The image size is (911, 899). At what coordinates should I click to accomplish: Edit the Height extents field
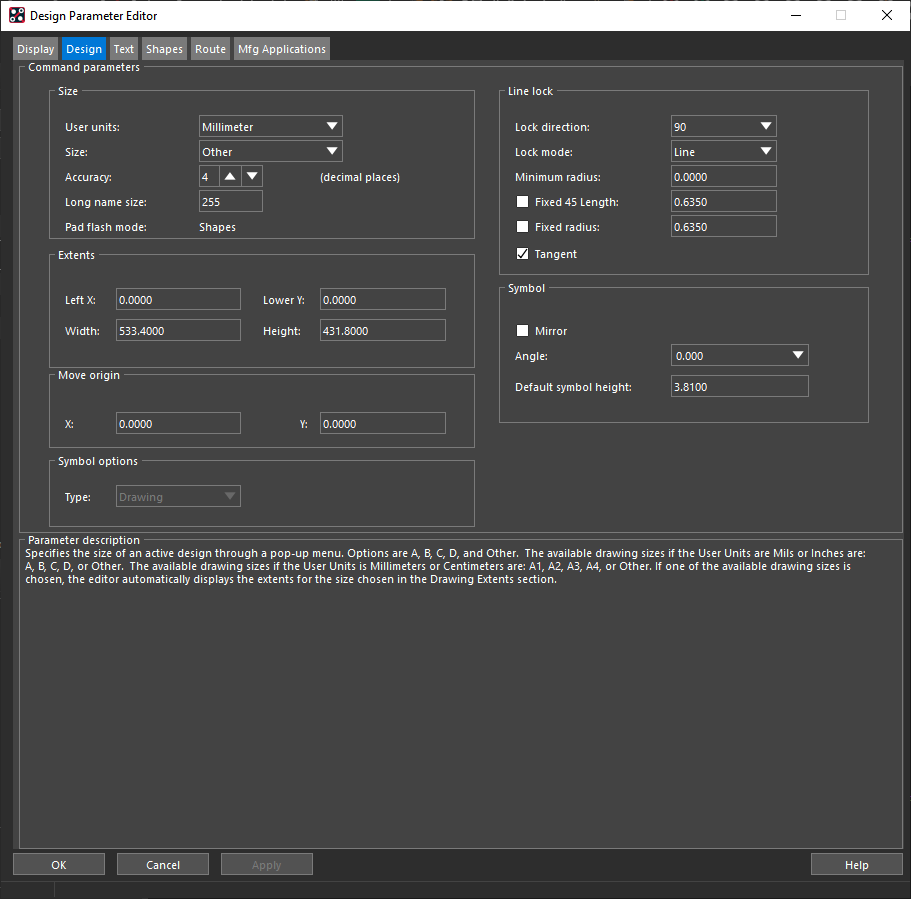point(383,331)
